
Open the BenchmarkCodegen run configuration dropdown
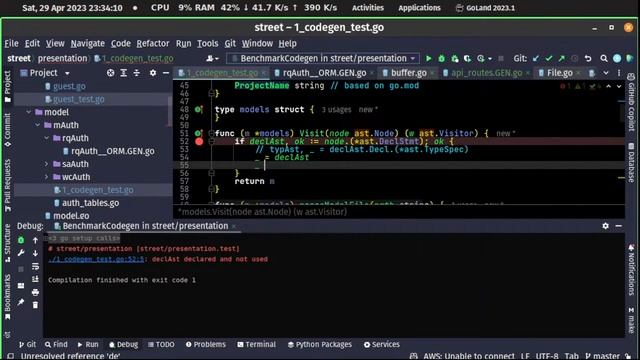coord(324,58)
